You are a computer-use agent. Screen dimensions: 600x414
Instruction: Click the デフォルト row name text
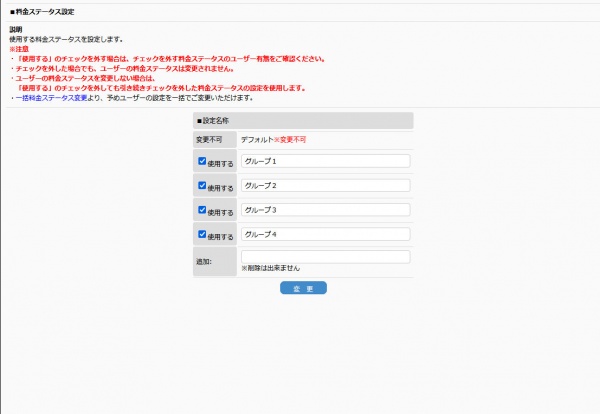(x=257, y=140)
